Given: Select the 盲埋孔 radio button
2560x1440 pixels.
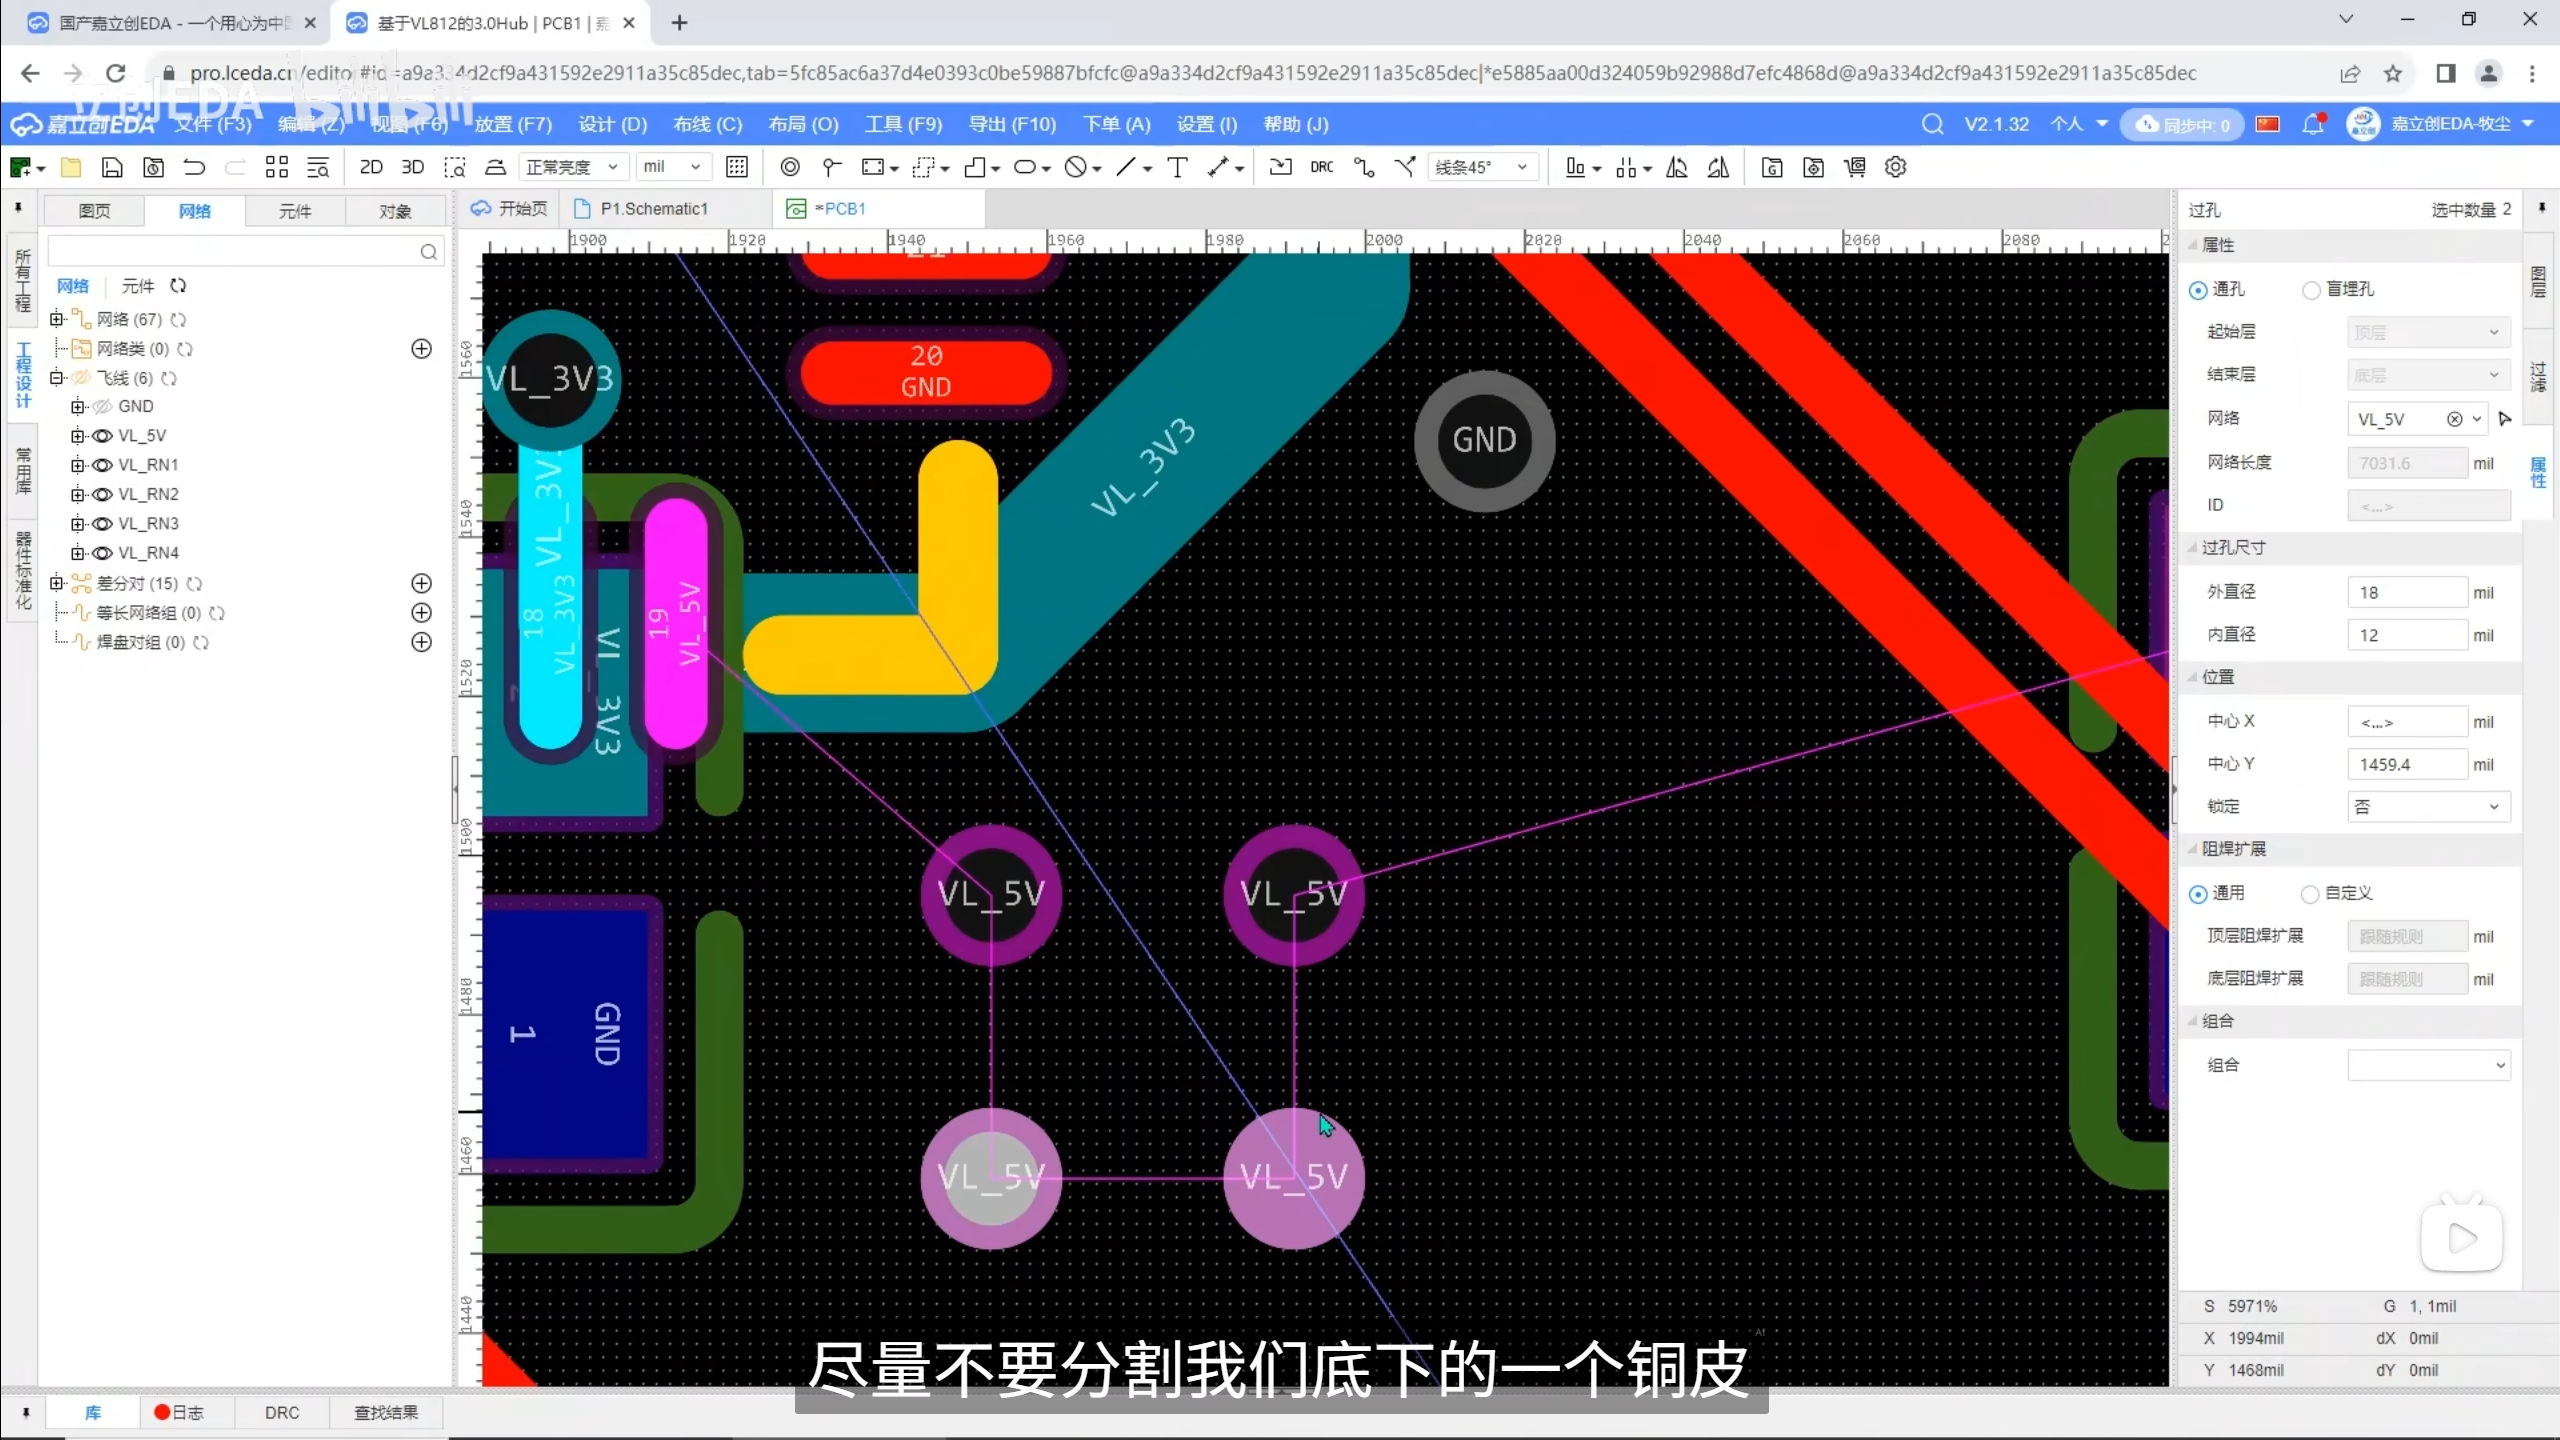Looking at the screenshot, I should pos(2311,290).
